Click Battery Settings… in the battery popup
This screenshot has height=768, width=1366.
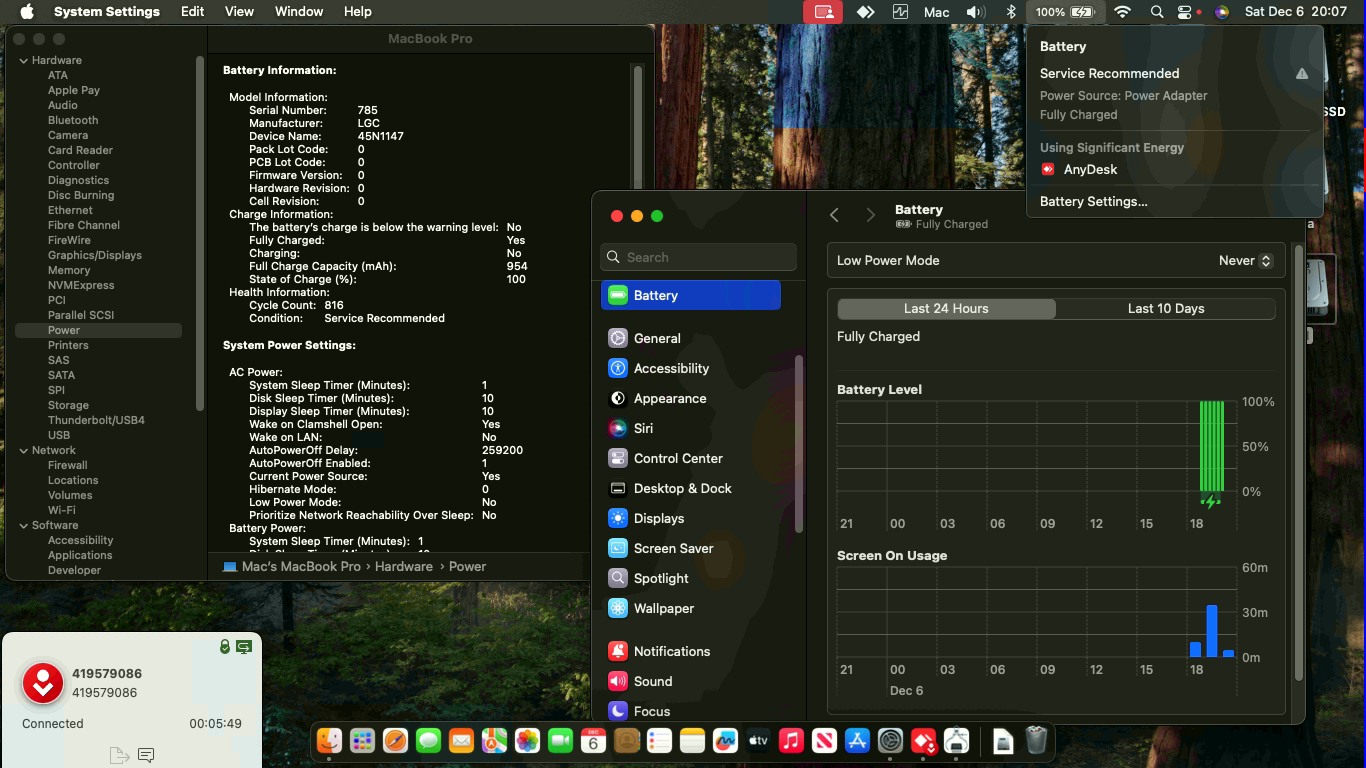point(1093,202)
